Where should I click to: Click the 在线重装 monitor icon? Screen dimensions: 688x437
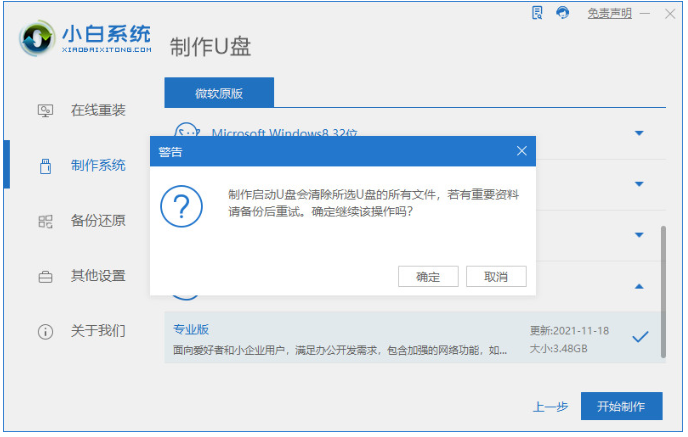click(45, 110)
